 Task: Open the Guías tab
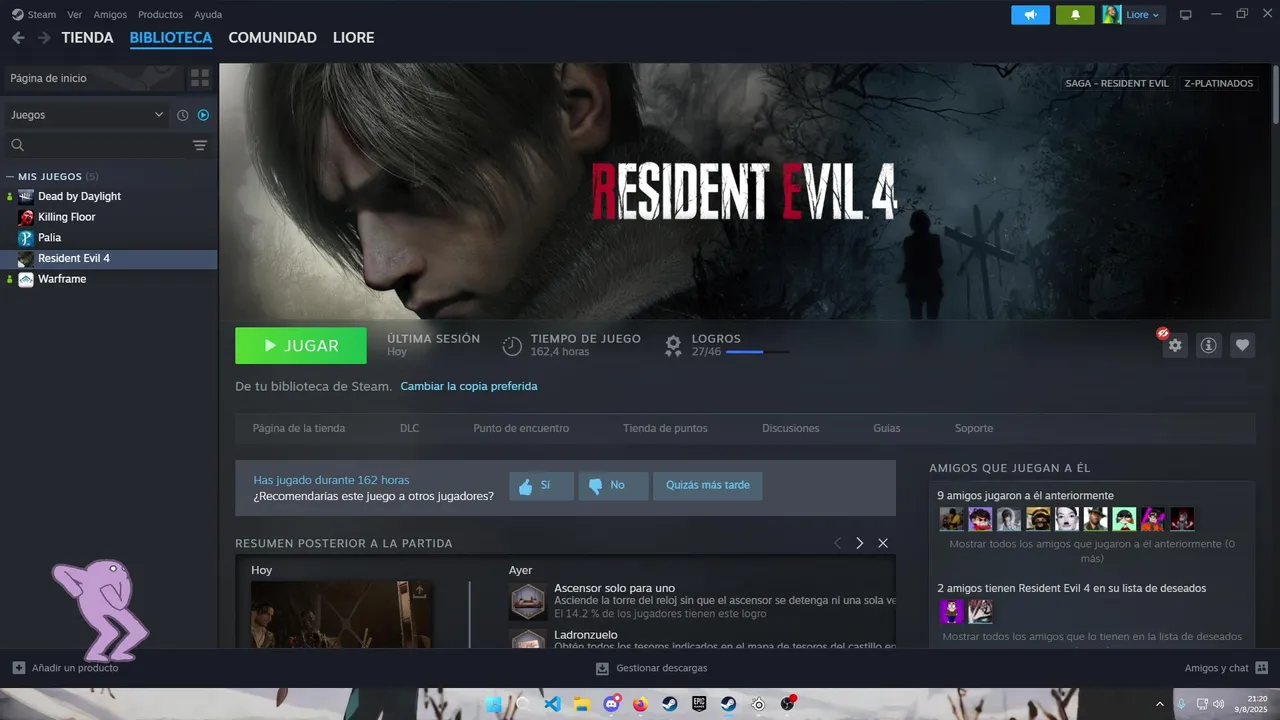click(x=886, y=428)
